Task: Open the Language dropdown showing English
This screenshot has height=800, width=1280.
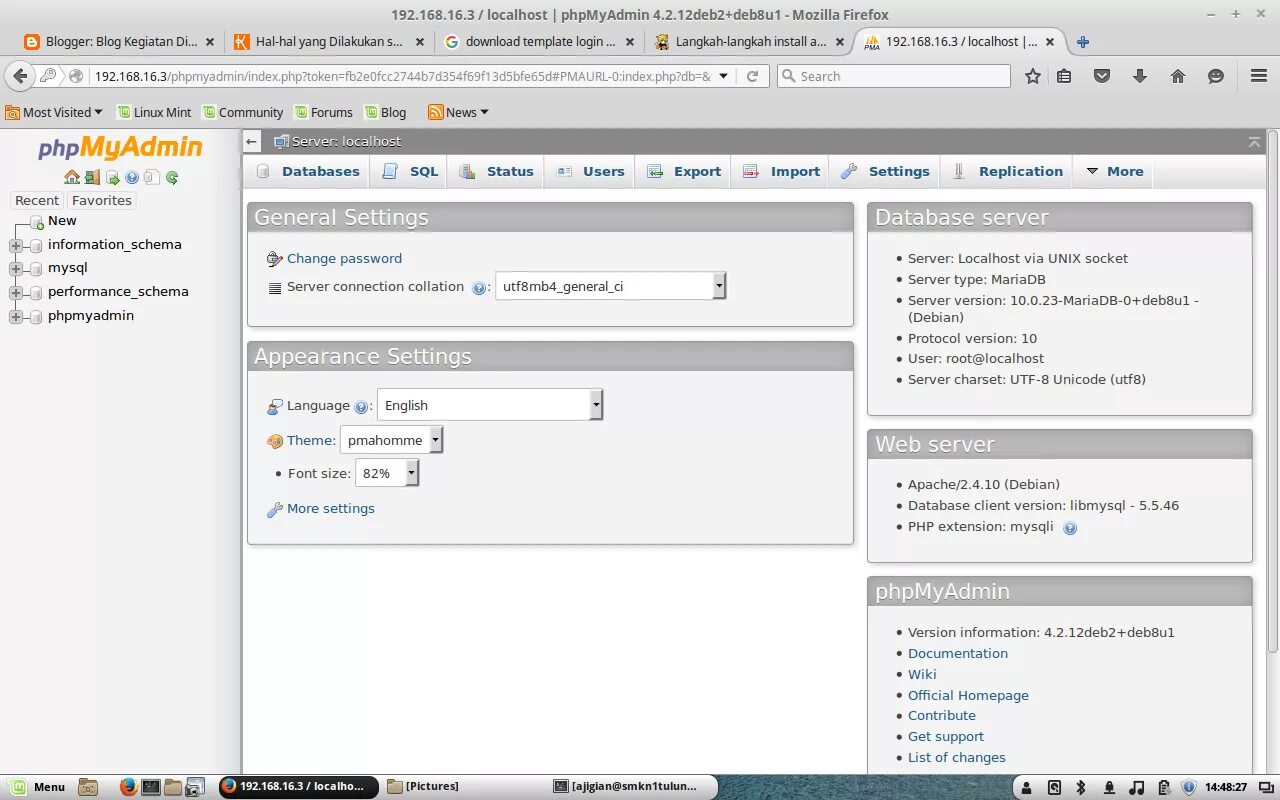Action: click(490, 405)
